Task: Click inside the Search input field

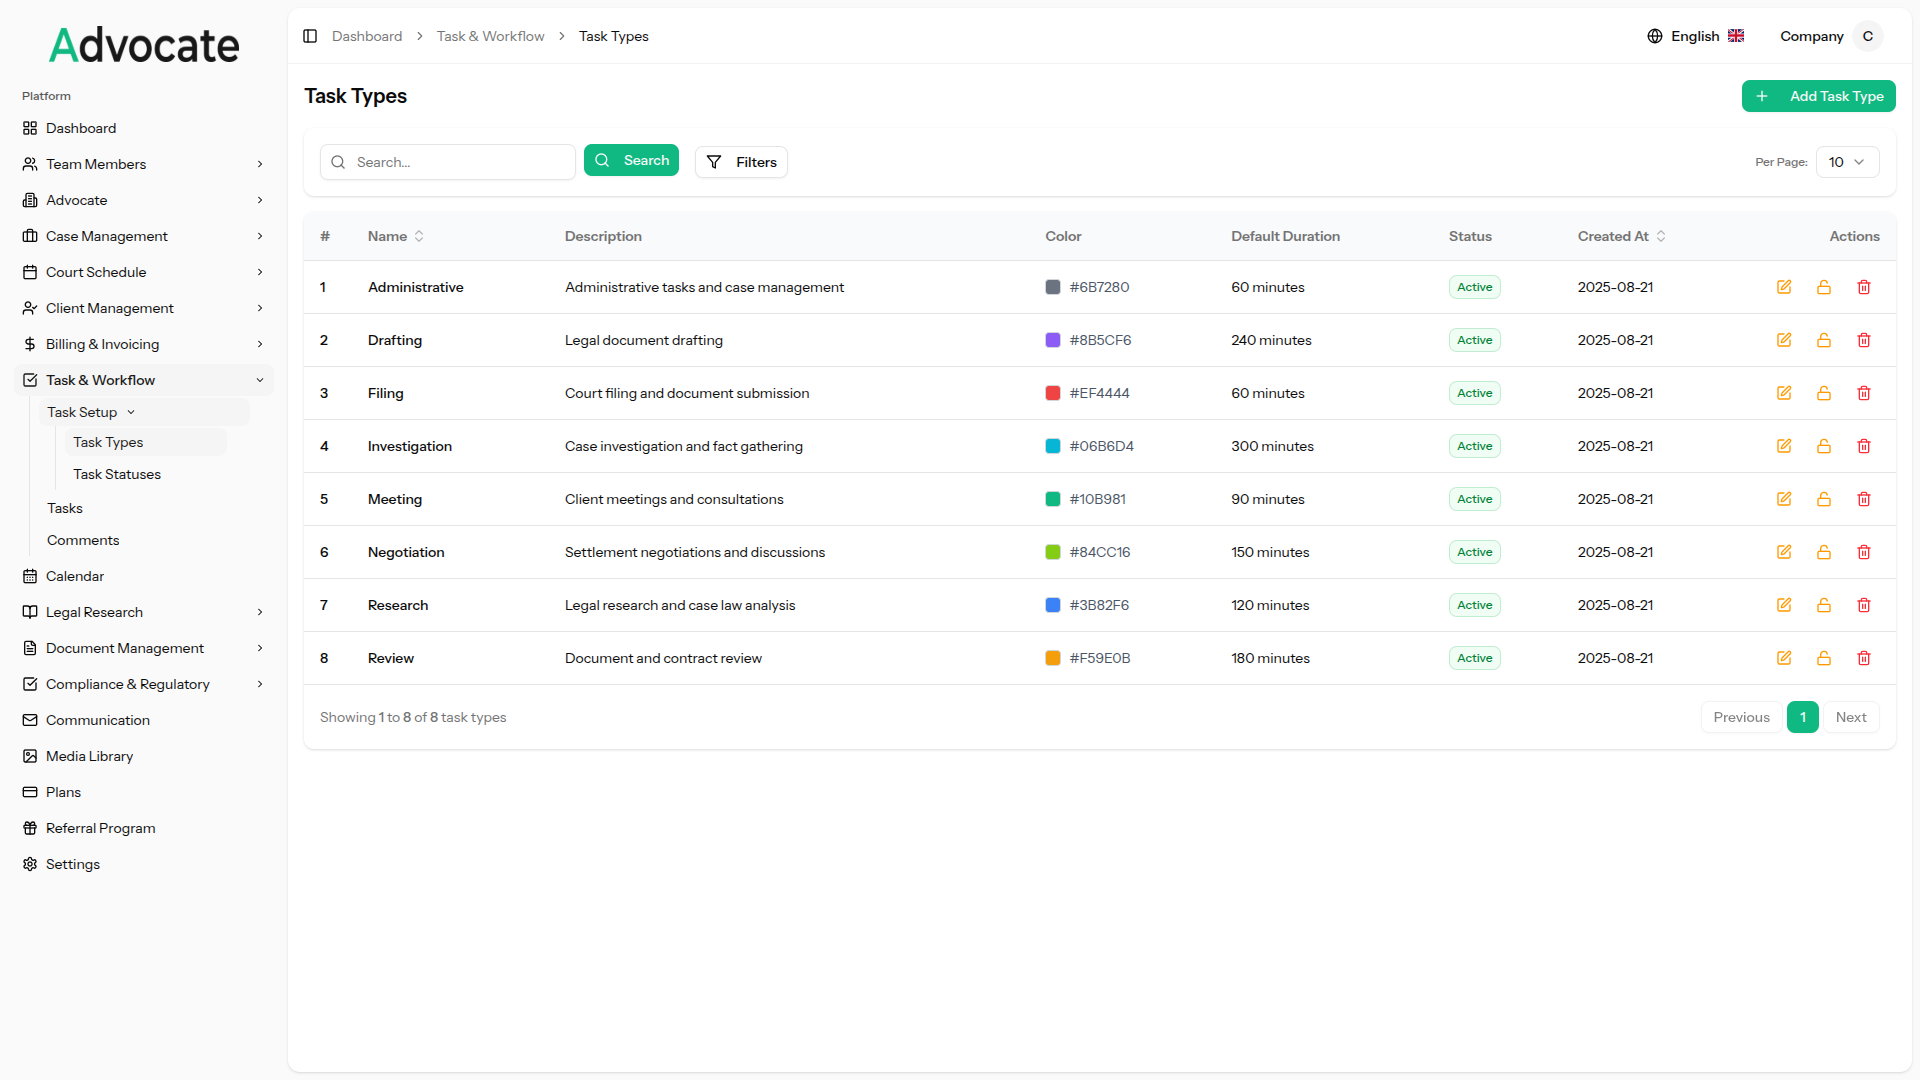Action: (x=450, y=161)
